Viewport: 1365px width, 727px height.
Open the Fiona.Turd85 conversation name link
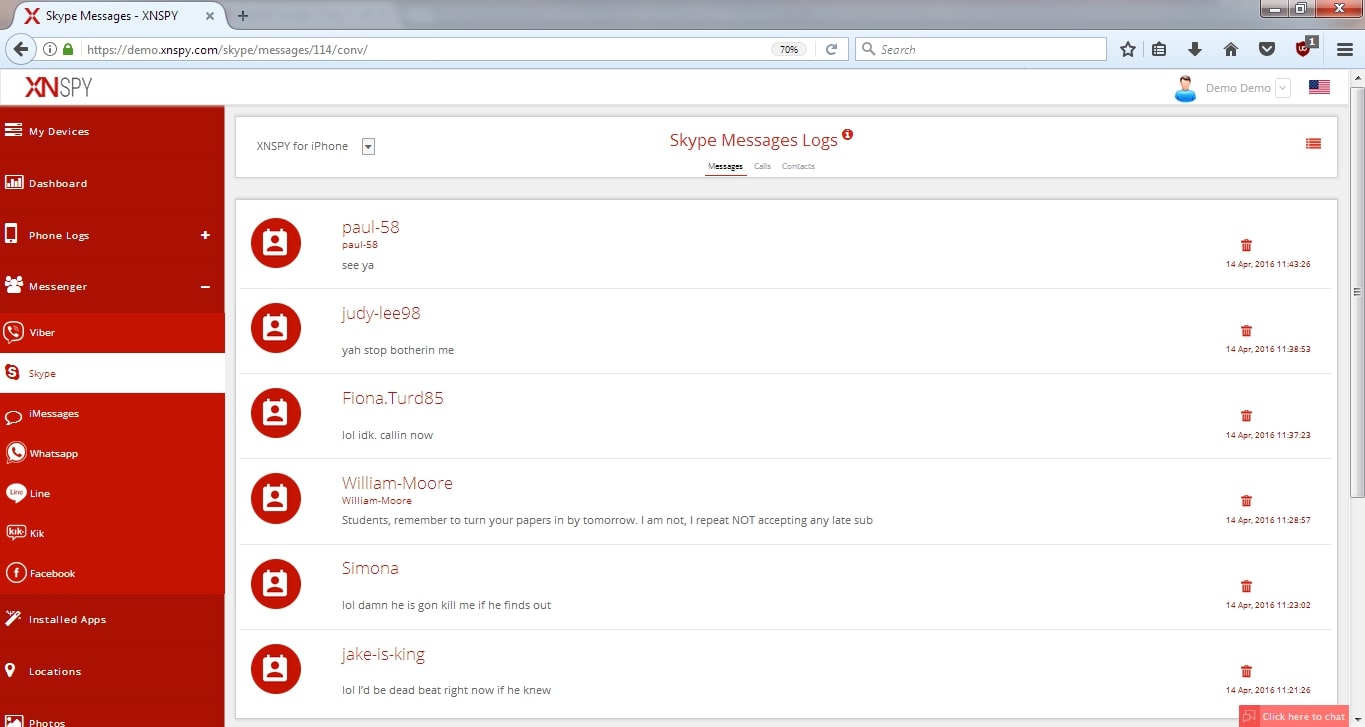(x=392, y=398)
